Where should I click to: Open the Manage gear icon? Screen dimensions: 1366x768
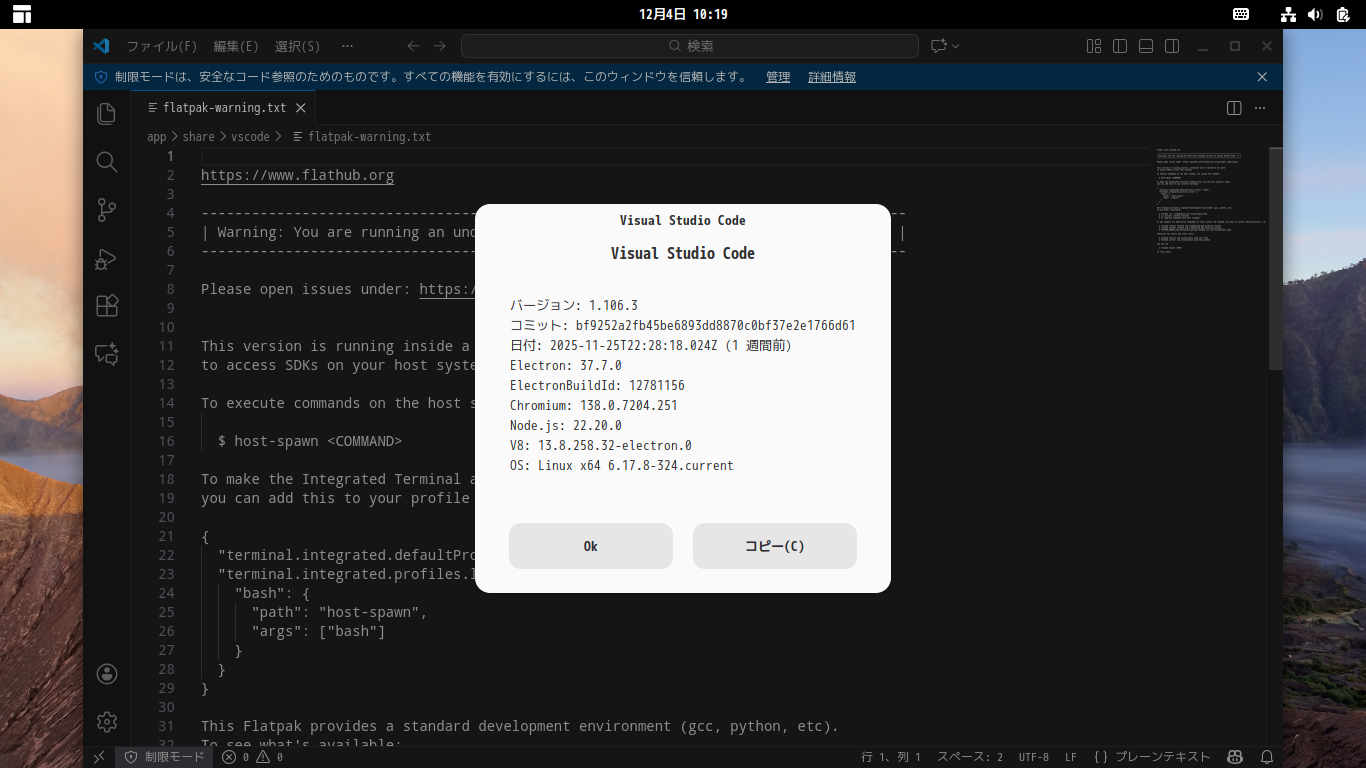107,721
